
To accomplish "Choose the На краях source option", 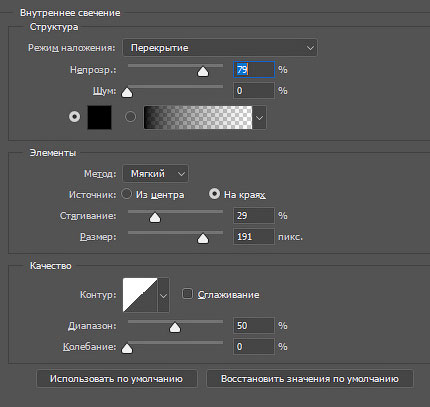I will [x=214, y=194].
